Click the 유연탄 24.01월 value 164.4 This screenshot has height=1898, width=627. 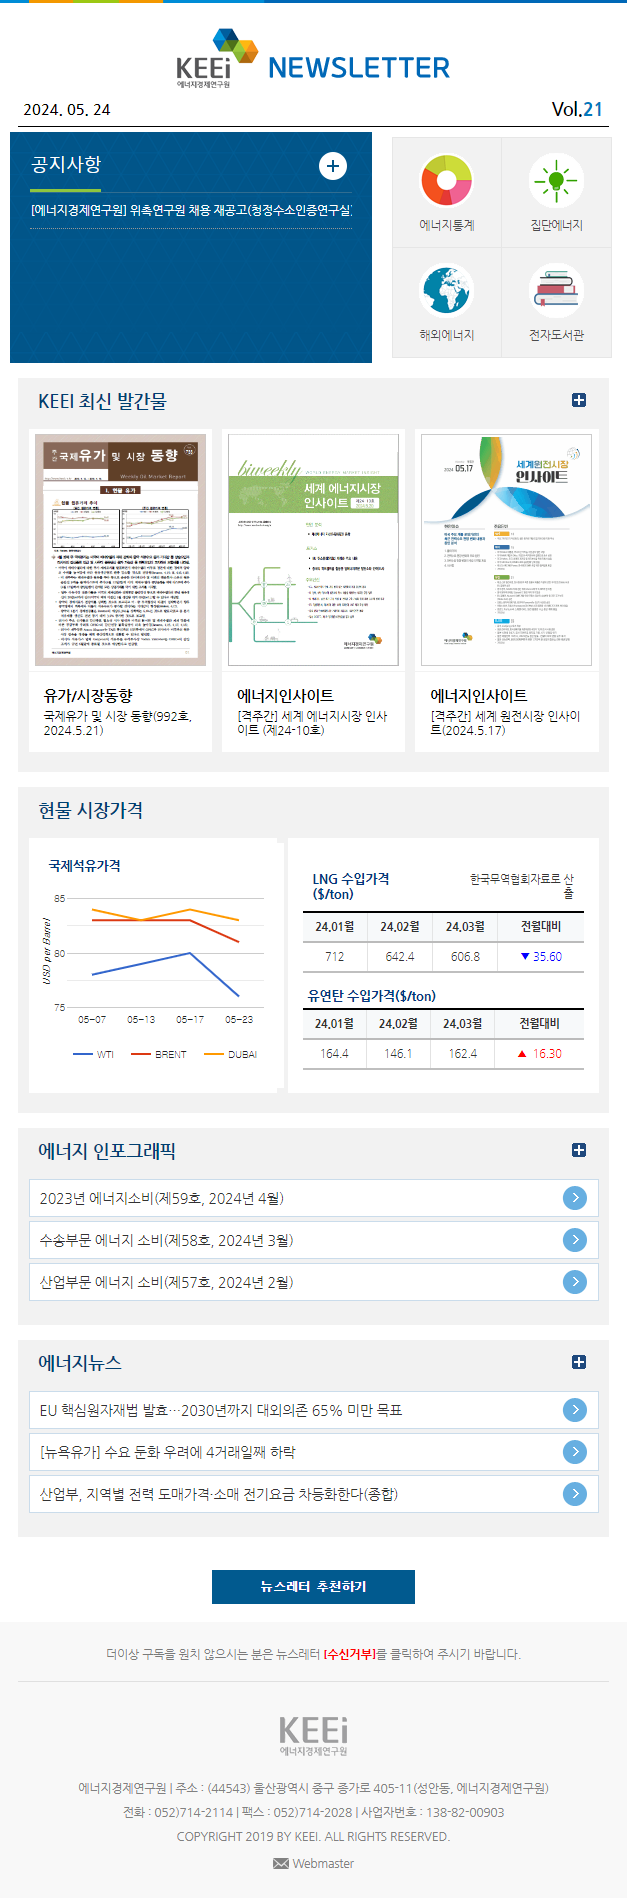pyautogui.click(x=334, y=1054)
